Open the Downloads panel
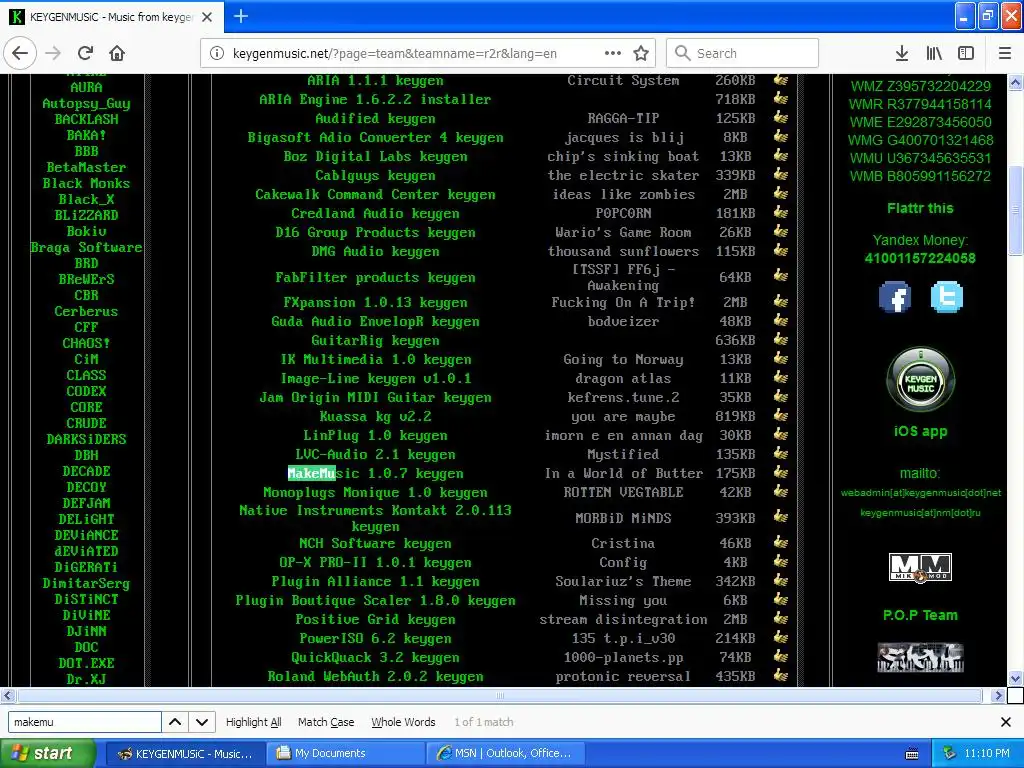The image size is (1024, 768). (901, 53)
